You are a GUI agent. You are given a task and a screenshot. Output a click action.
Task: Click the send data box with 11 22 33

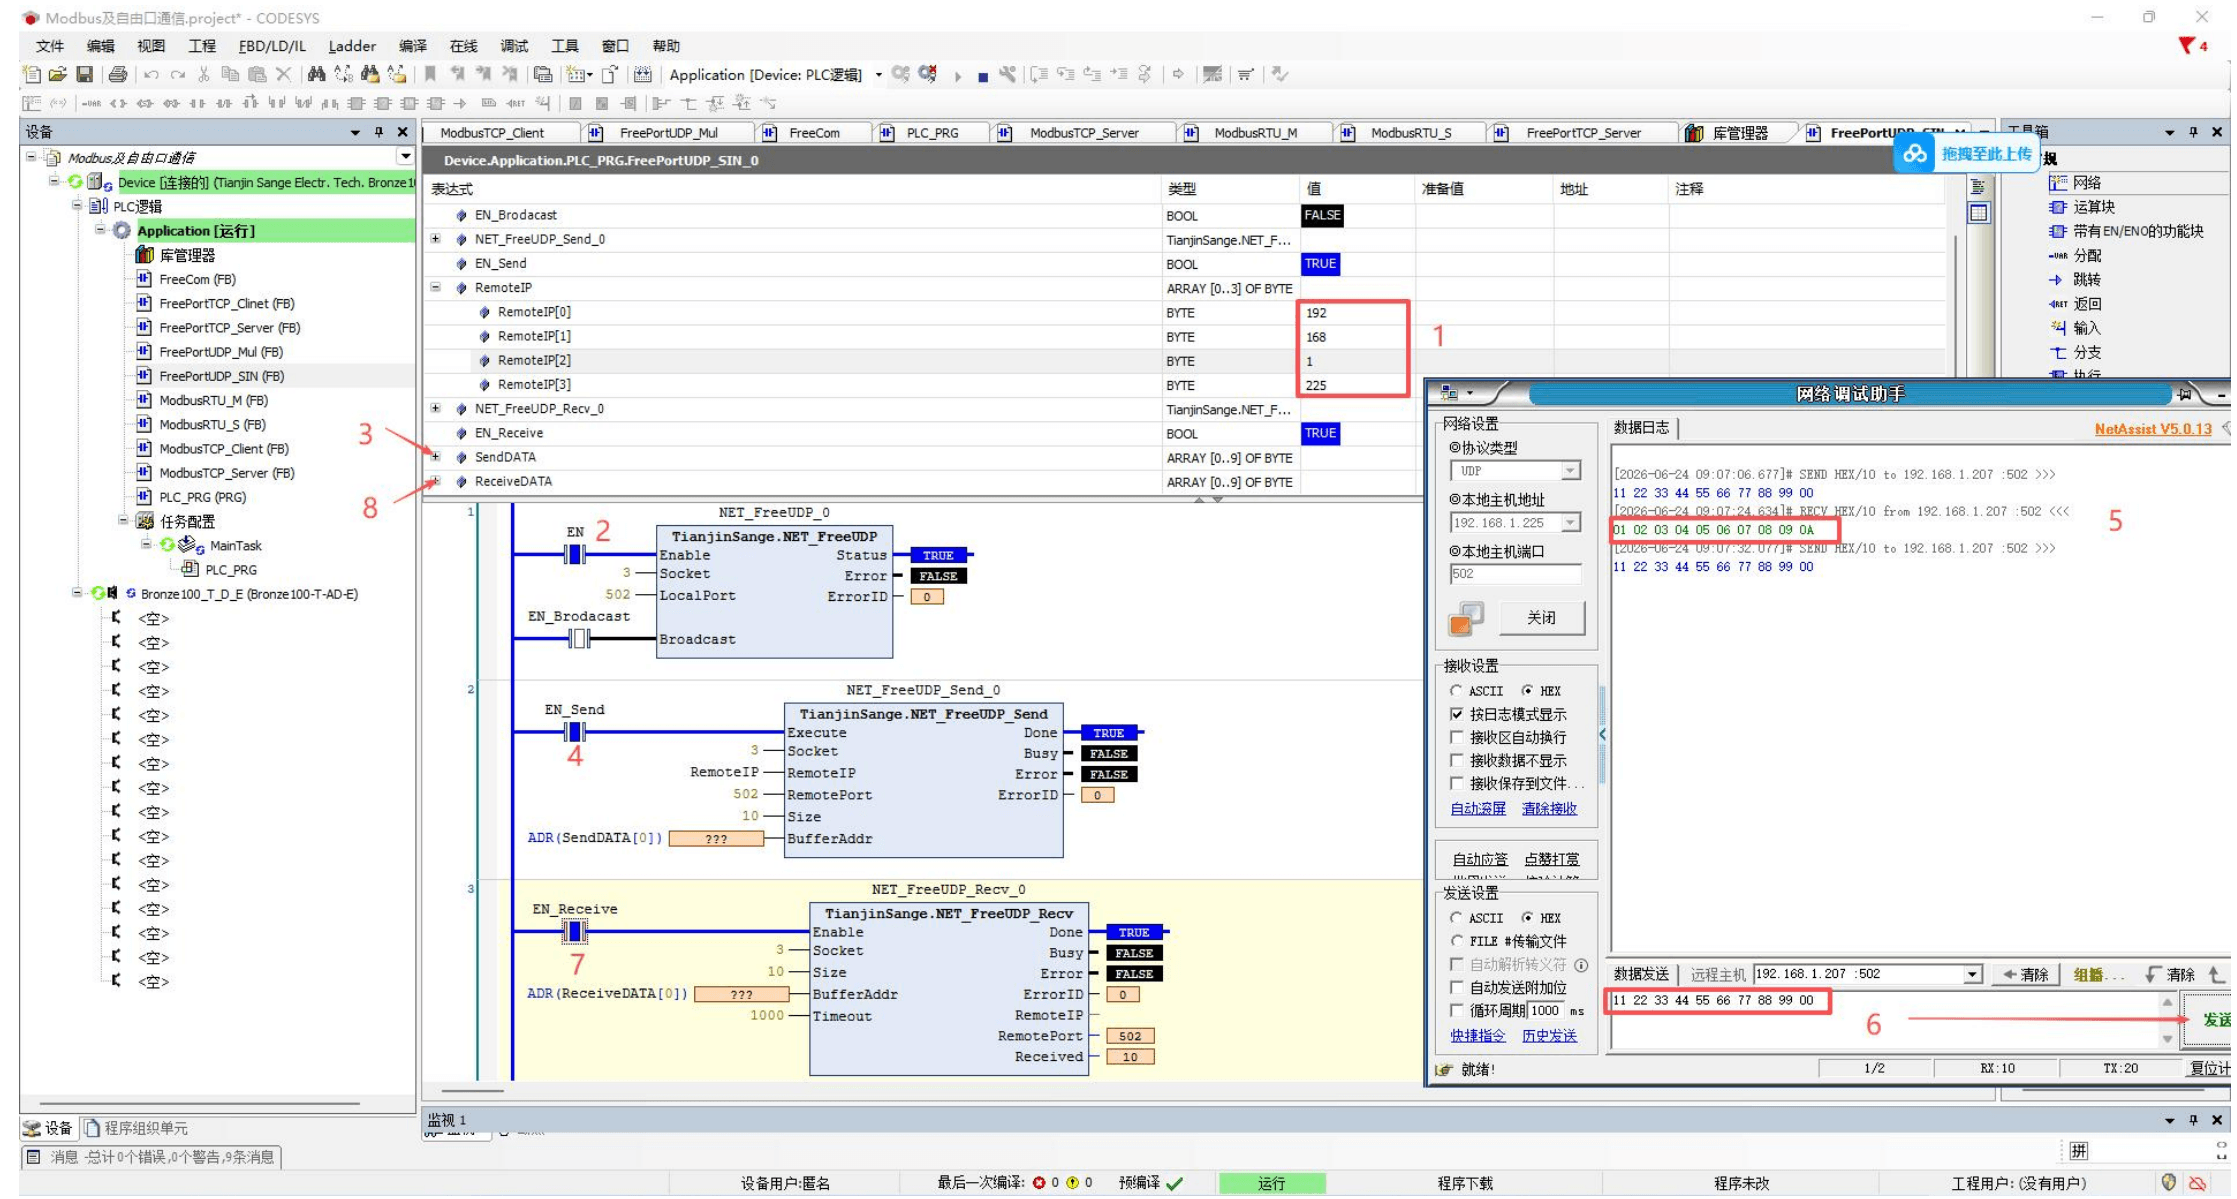(1883, 1020)
